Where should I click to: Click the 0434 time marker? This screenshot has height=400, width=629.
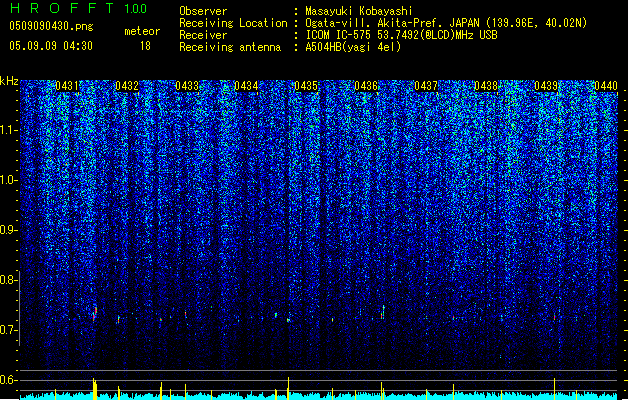(246, 86)
